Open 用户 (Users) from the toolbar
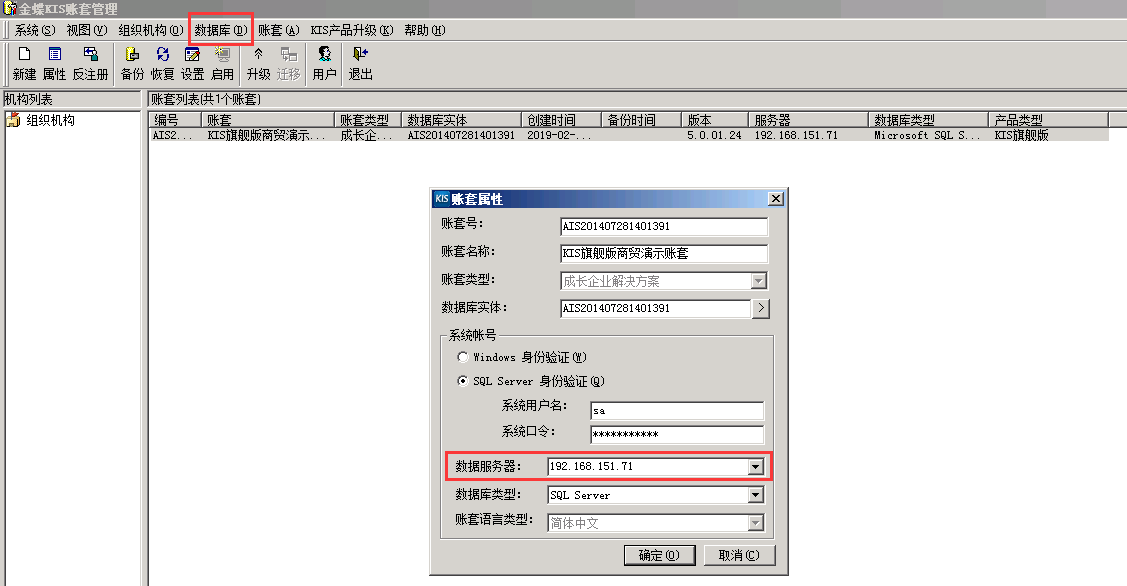Screen dimensions: 1127x586 click(x=324, y=63)
